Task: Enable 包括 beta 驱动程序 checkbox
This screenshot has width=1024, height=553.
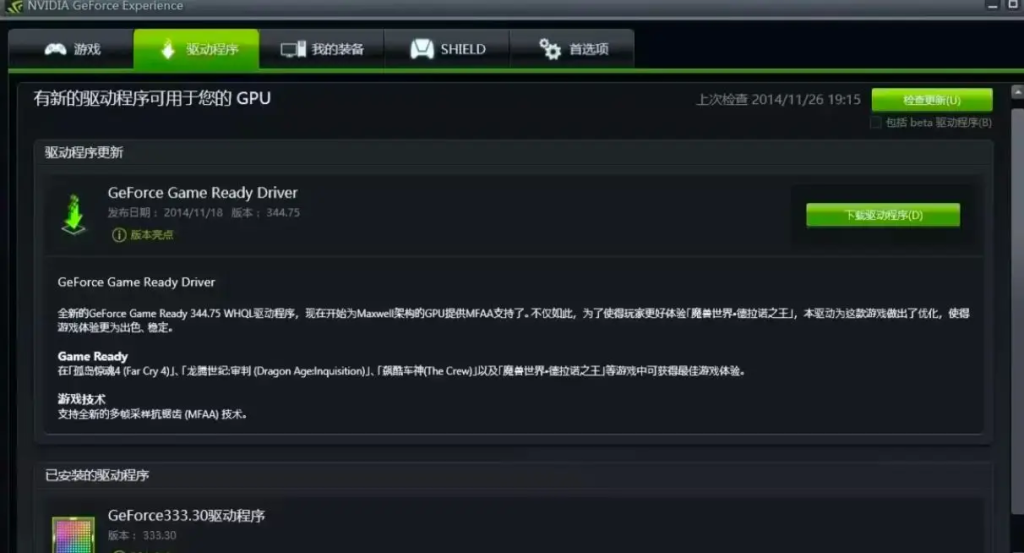Action: click(x=876, y=123)
